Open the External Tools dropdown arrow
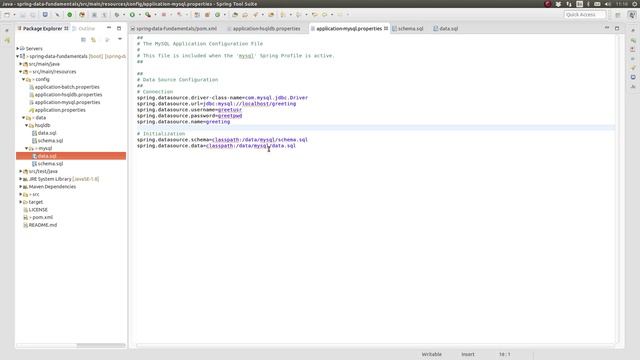Screen dimensions: 640x360 click(155, 15)
